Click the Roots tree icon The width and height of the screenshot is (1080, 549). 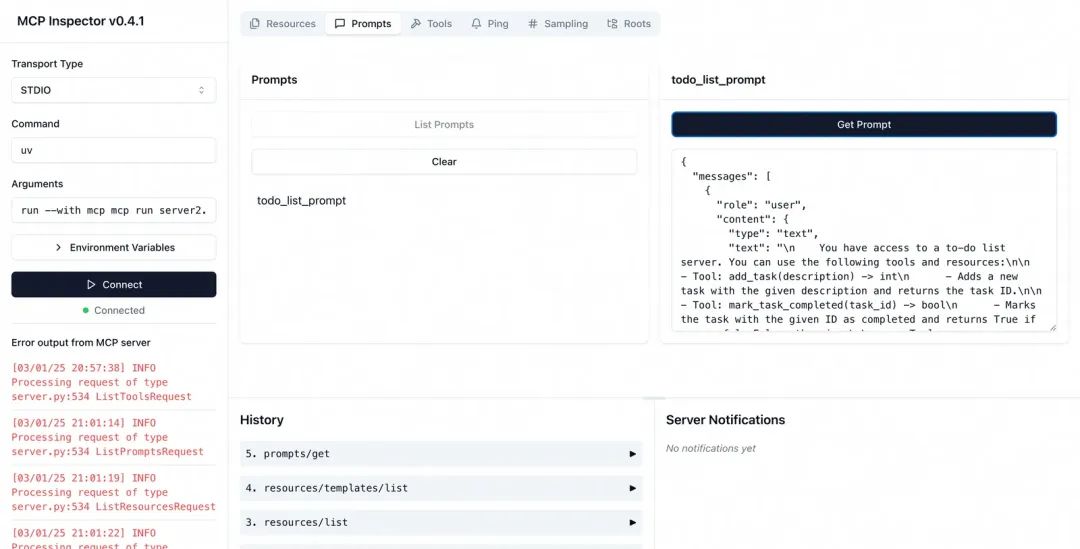pyautogui.click(x=612, y=24)
